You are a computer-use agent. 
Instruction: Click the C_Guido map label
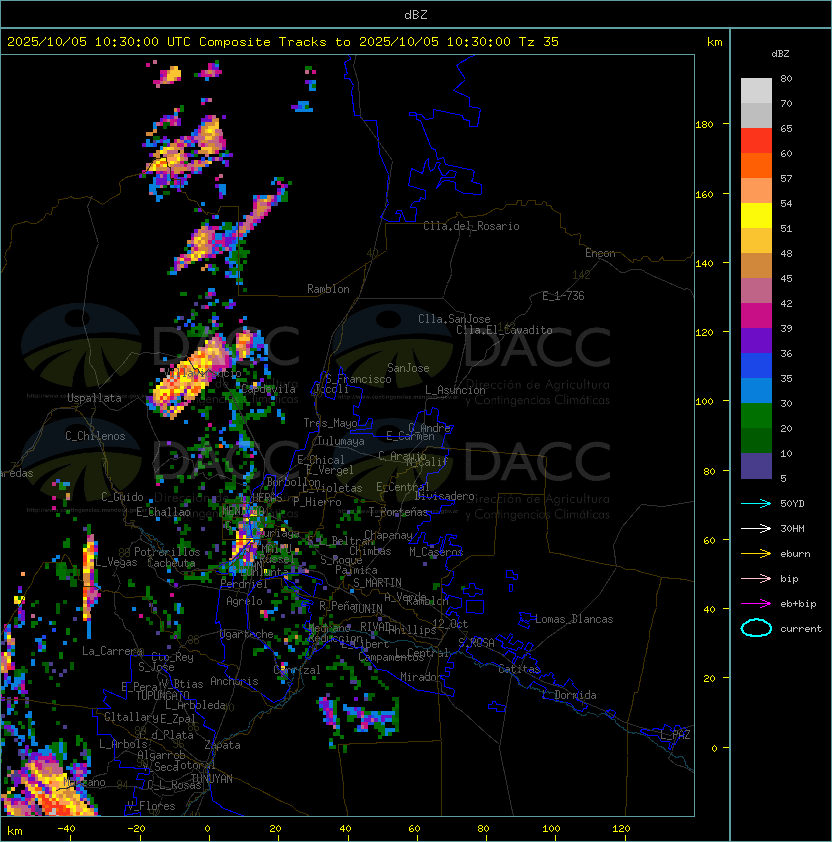click(122, 497)
